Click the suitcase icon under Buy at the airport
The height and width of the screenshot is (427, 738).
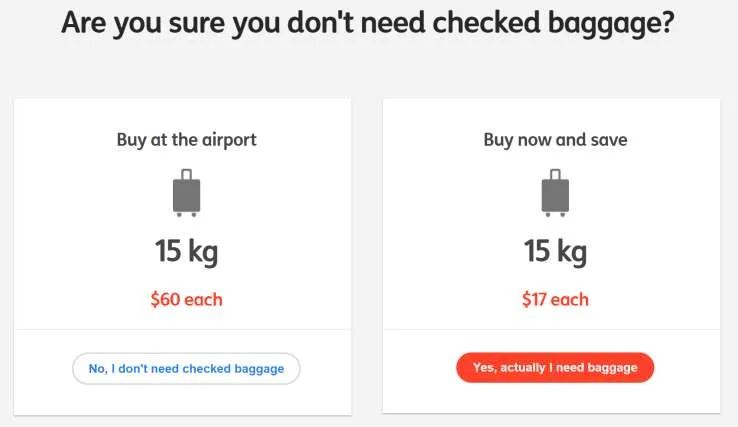pyautogui.click(x=187, y=195)
